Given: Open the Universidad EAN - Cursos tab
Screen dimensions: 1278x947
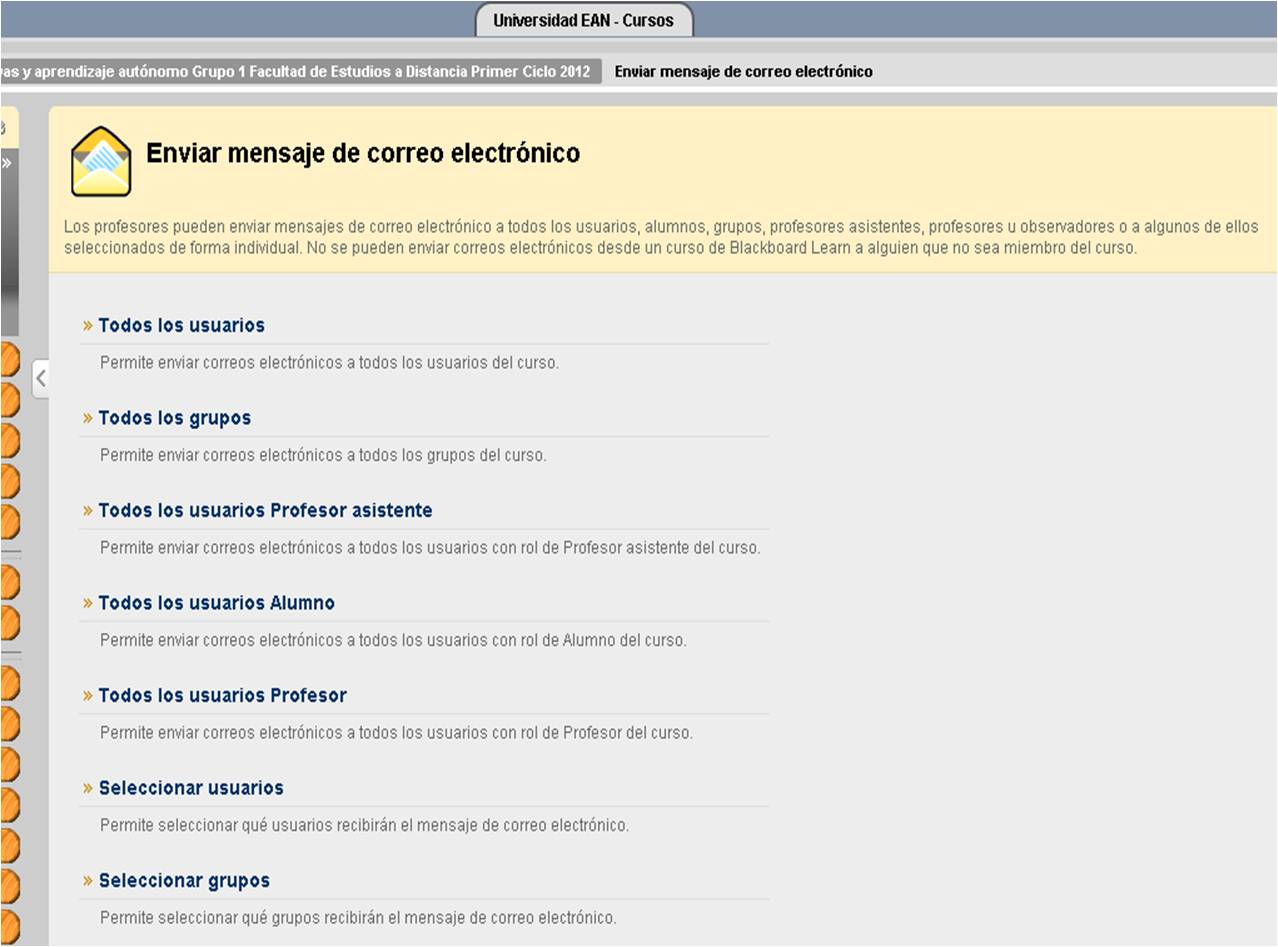Looking at the screenshot, I should (583, 20).
